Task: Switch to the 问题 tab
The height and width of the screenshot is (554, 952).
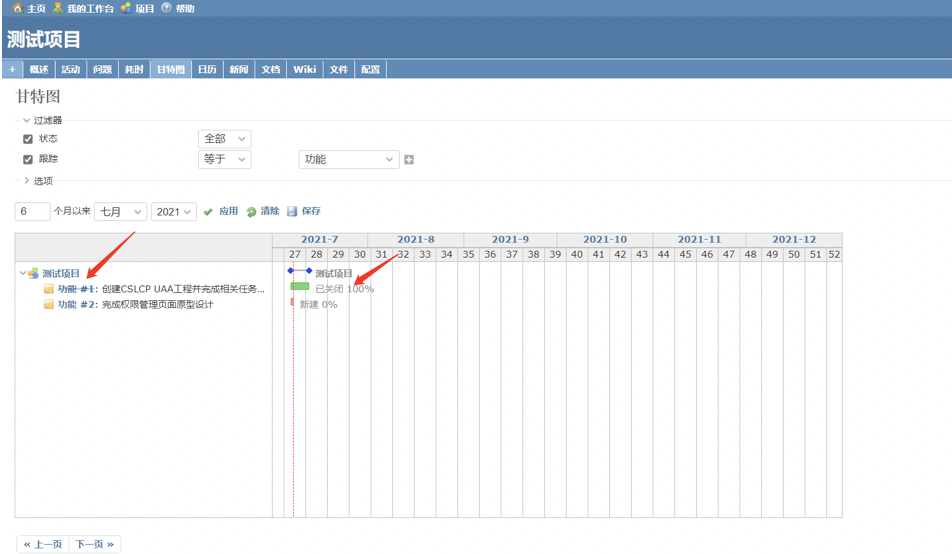Action: (103, 69)
